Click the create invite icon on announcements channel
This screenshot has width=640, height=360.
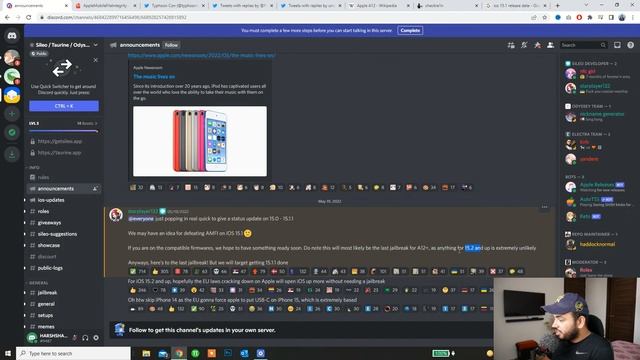tap(95, 189)
